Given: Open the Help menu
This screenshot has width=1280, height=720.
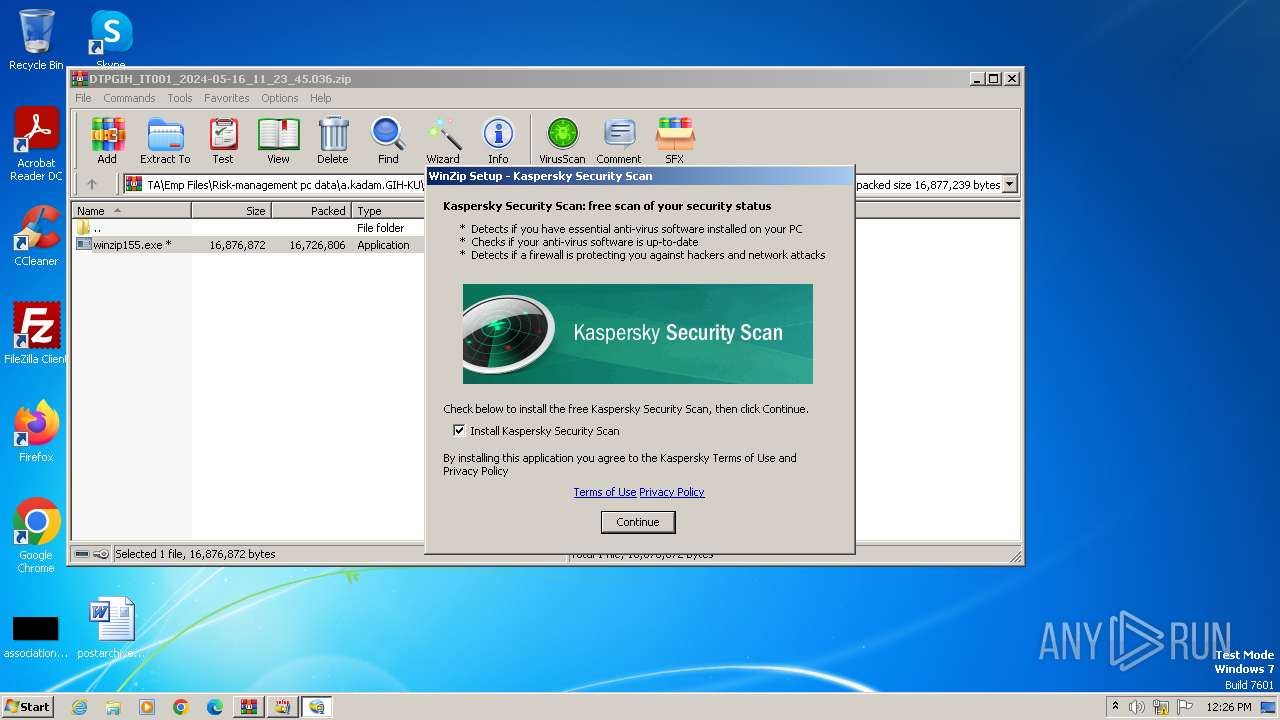Looking at the screenshot, I should pos(320,98).
